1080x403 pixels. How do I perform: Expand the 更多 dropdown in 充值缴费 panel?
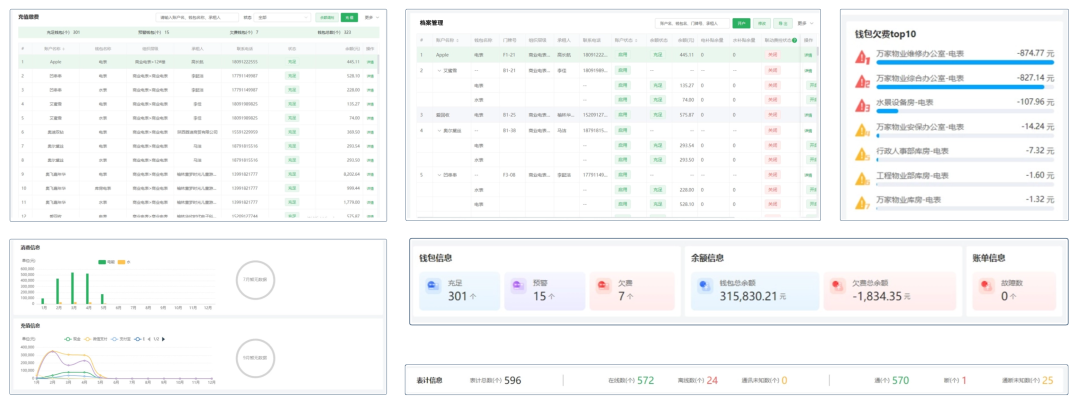pyautogui.click(x=371, y=18)
